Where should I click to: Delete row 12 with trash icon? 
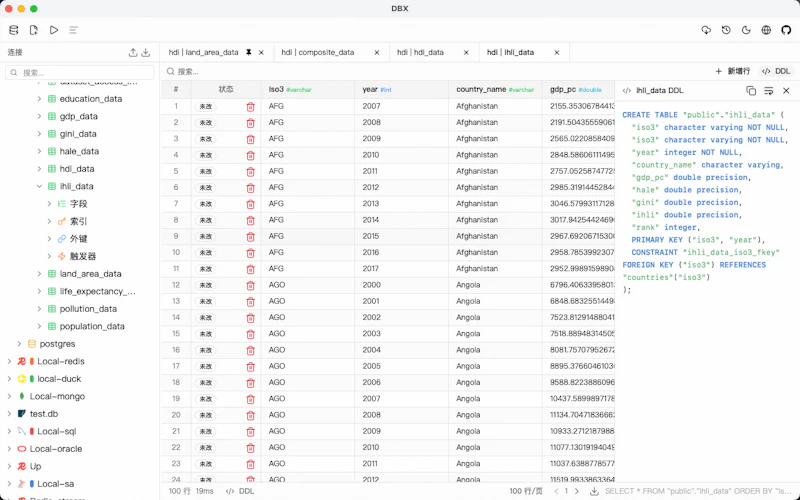point(251,285)
